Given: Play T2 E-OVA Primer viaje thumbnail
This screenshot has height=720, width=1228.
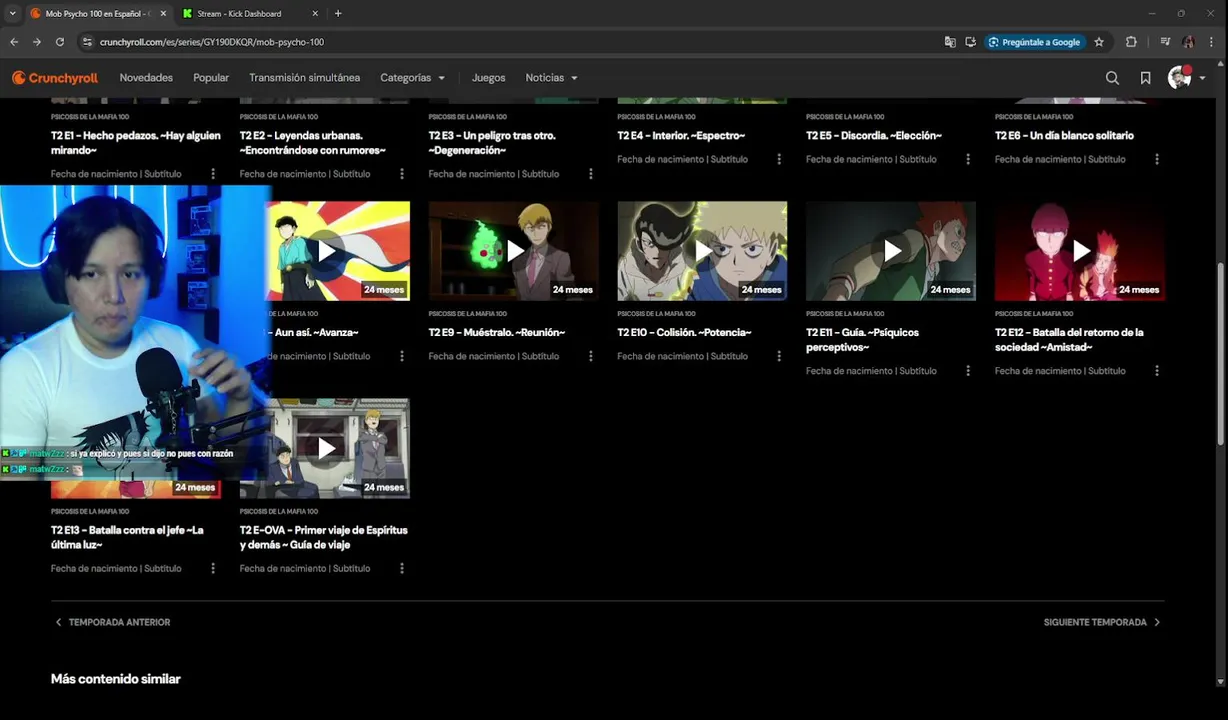Looking at the screenshot, I should pos(325,449).
